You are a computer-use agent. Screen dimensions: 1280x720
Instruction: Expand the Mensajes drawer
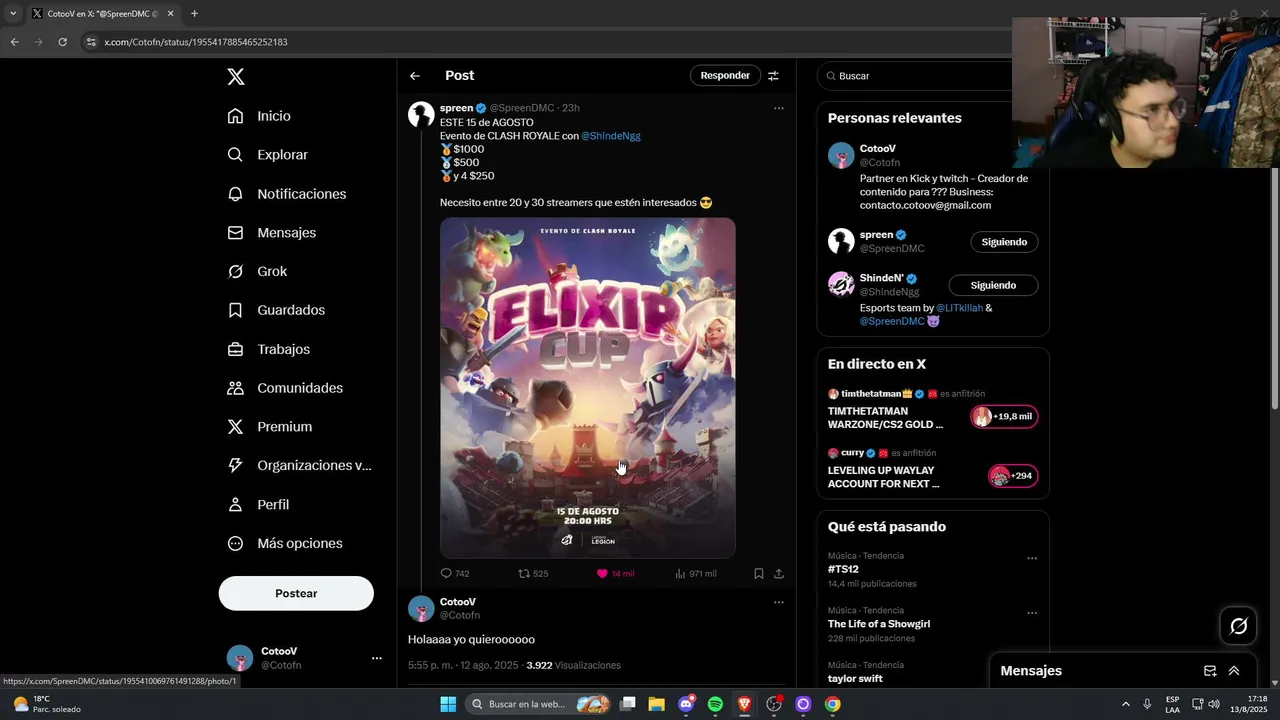[x=1234, y=671]
